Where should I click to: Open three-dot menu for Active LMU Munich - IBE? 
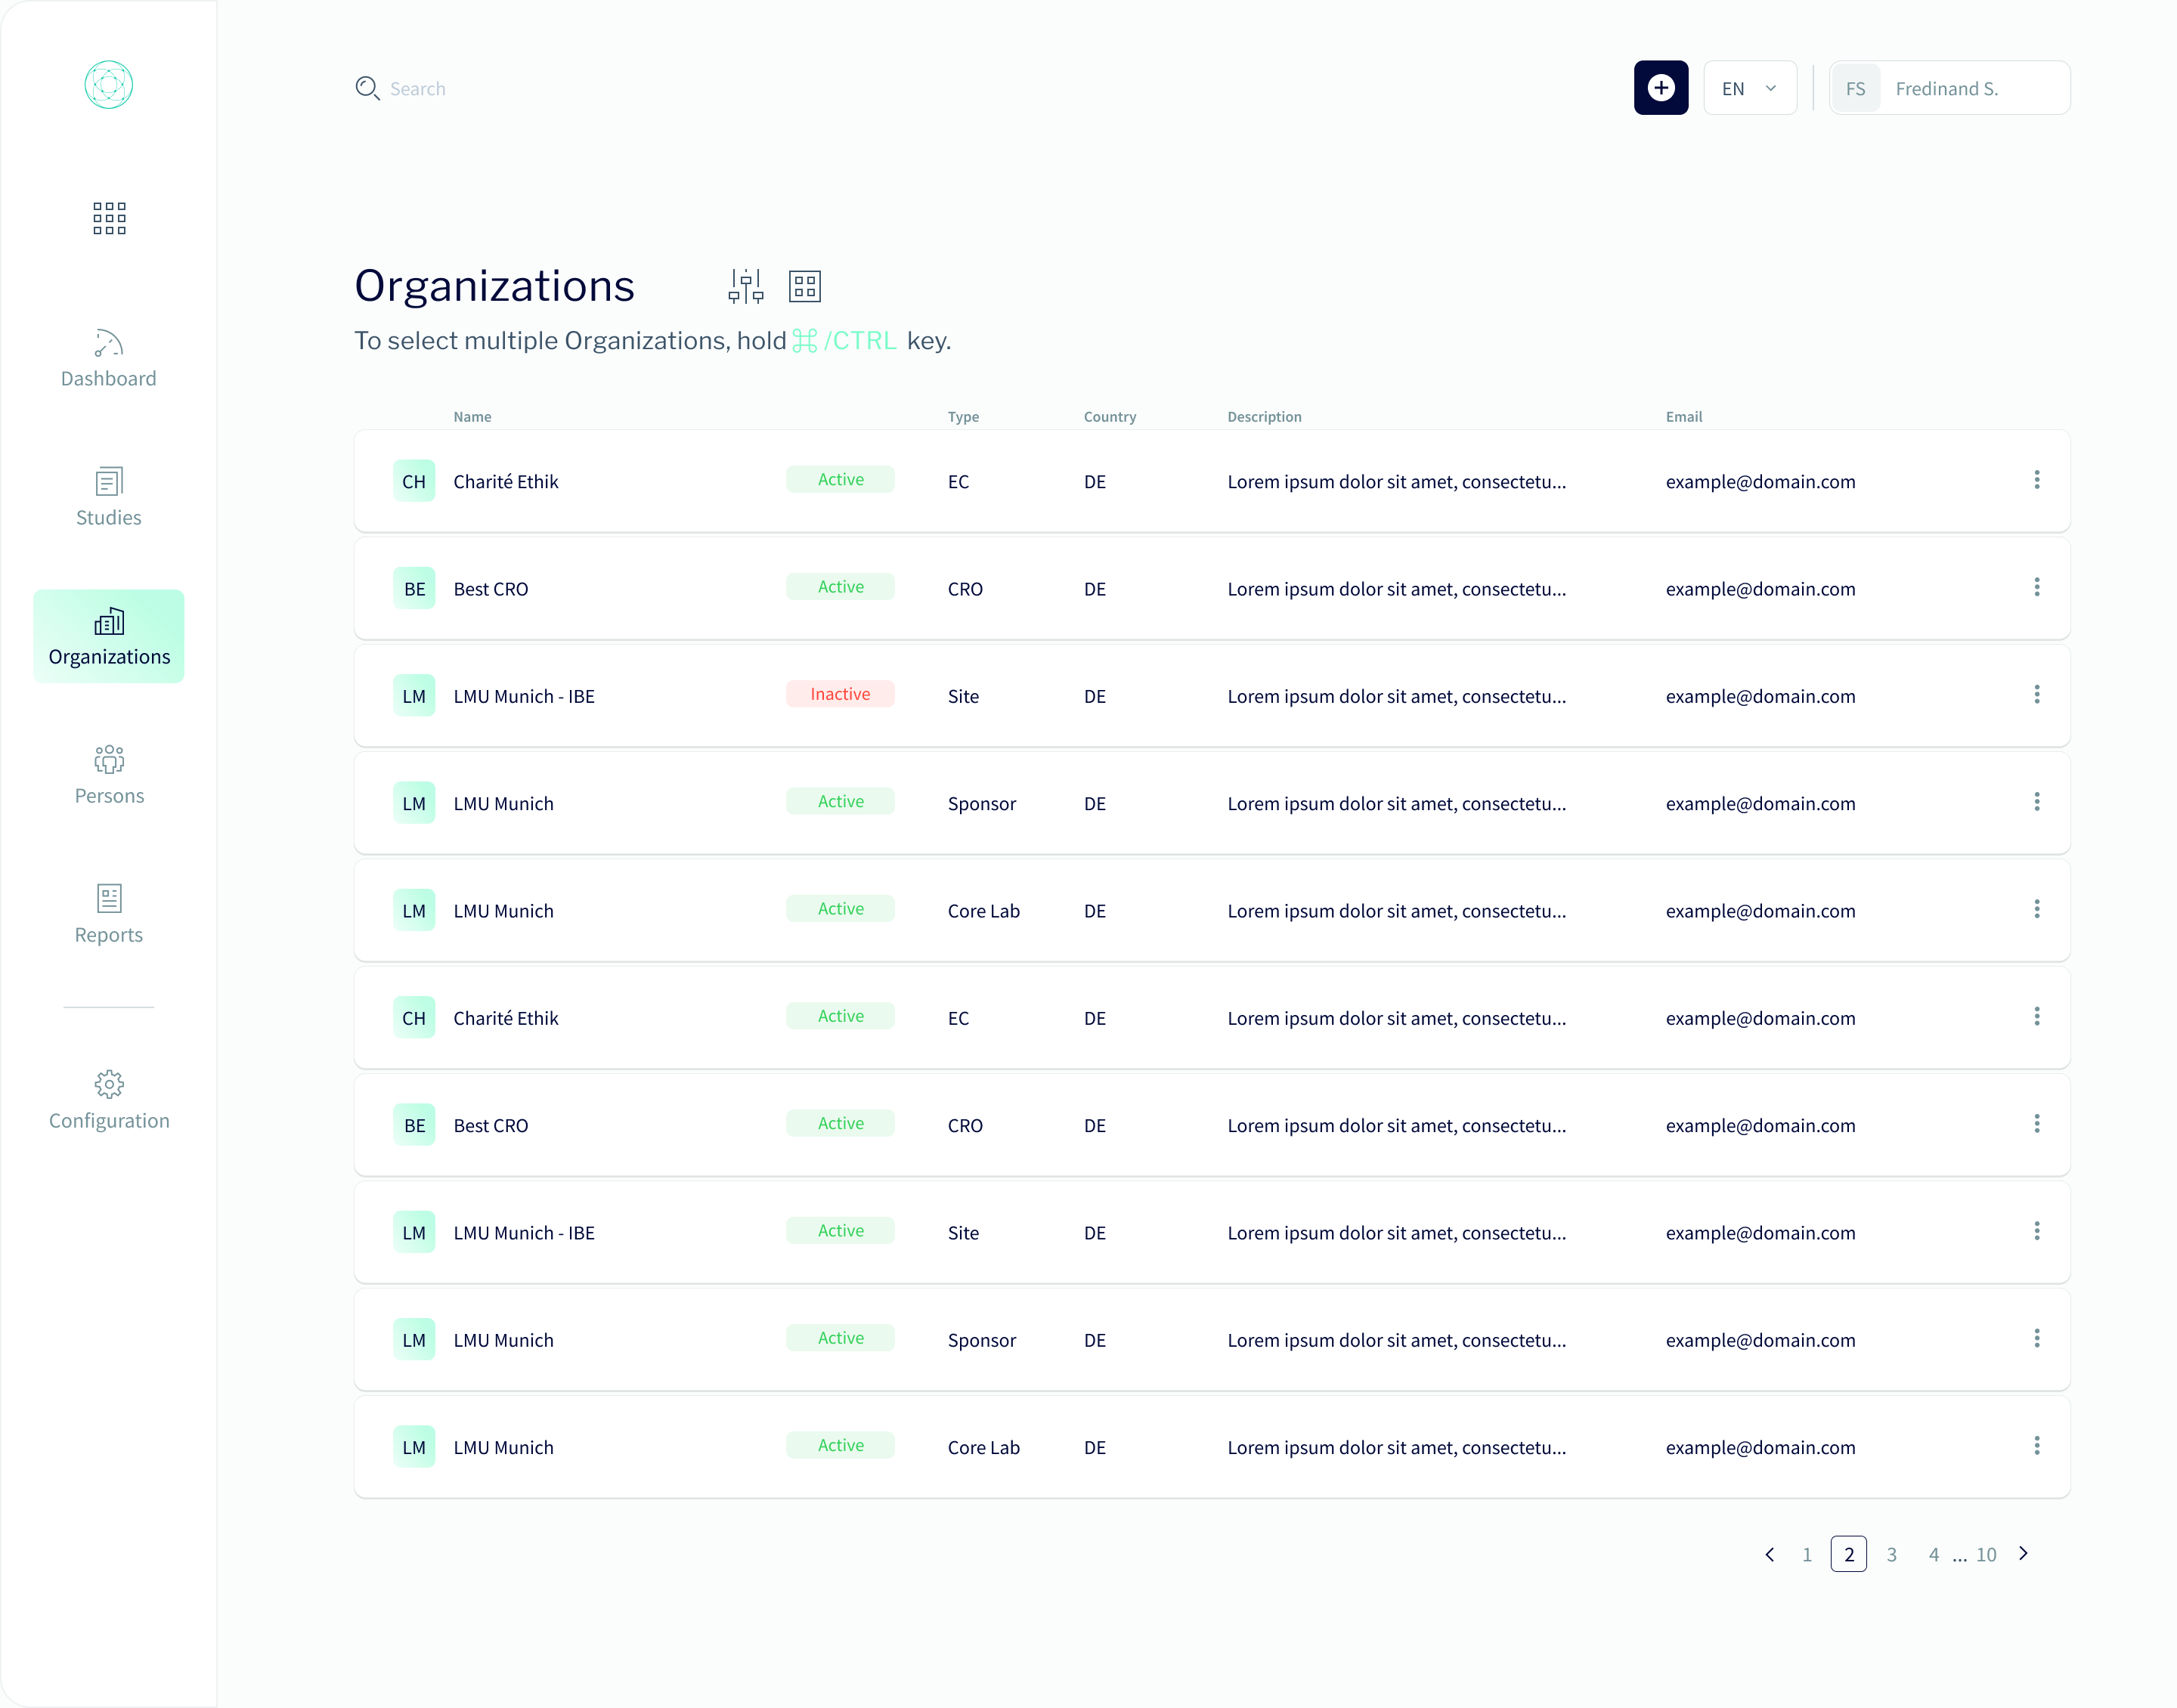click(2036, 1231)
